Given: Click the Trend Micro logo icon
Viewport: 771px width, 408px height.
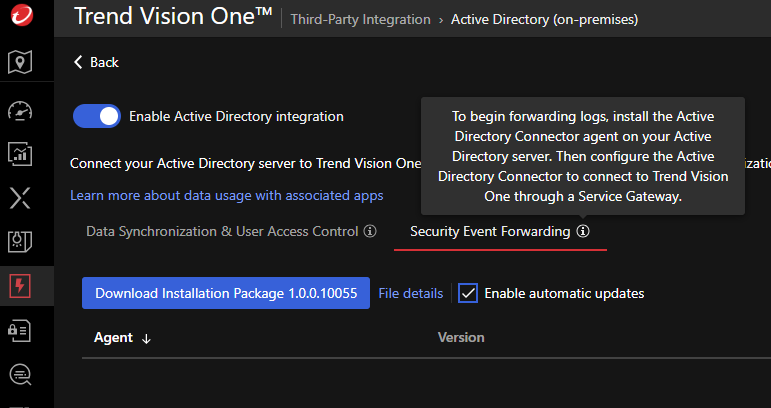Looking at the screenshot, I should point(21,18).
